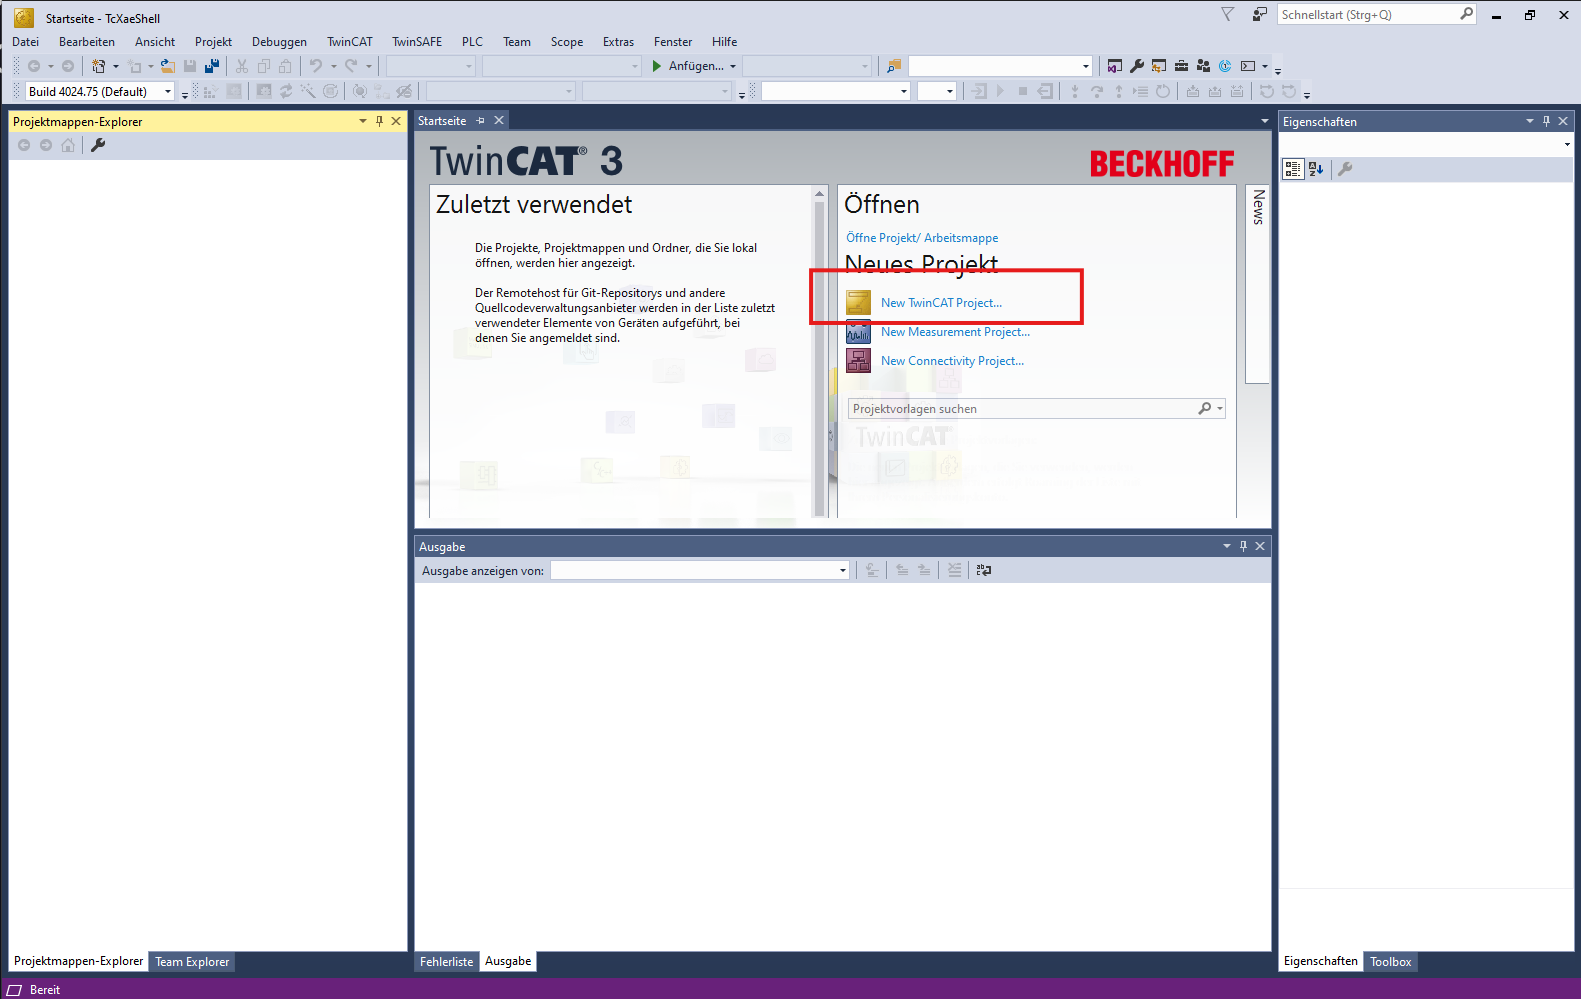1581x999 pixels.
Task: Open the Datei menu
Action: 26,42
